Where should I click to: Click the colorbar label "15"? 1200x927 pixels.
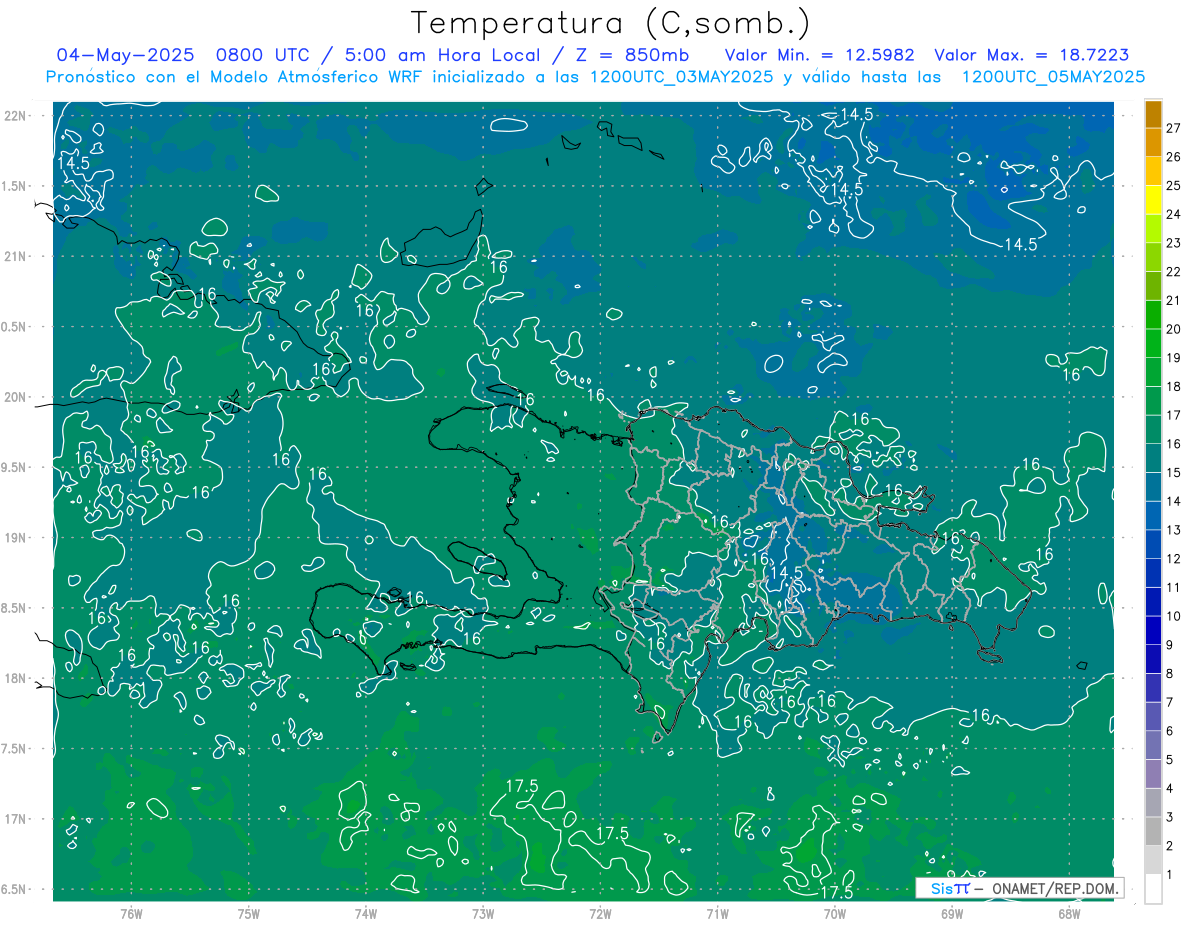tap(1174, 473)
